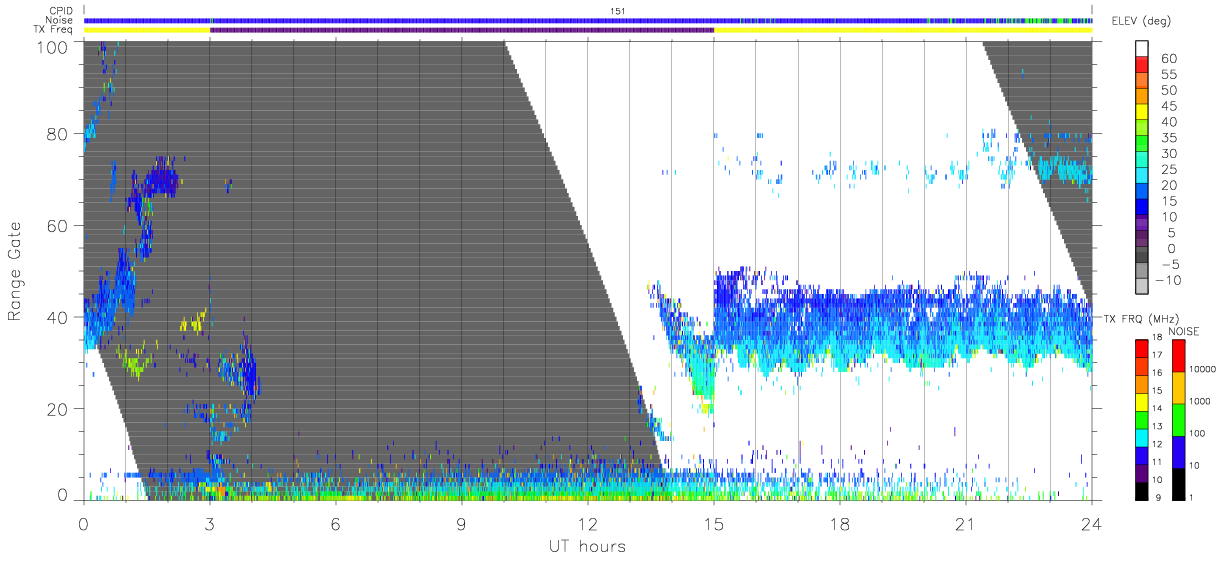
Task: Click the '11' label on TX FRQ scale
Action: point(1157,462)
